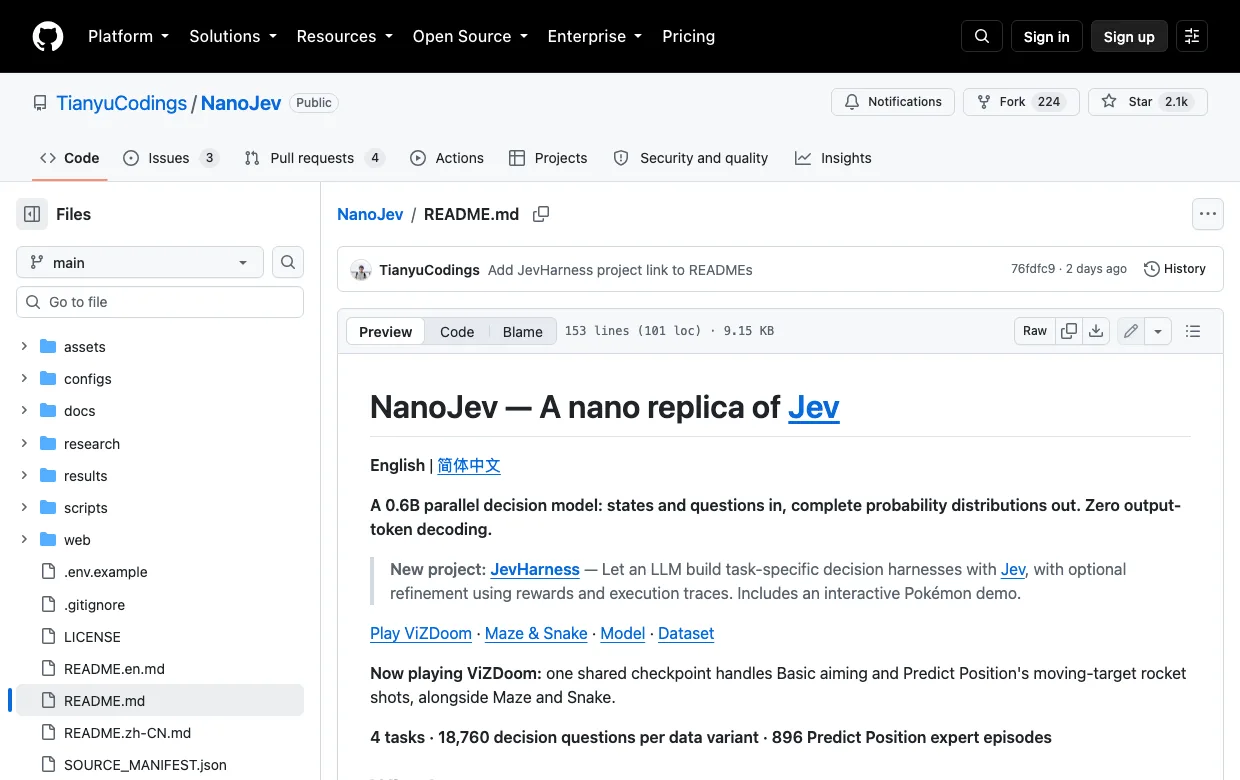Open the appearance settings icon beside Sign up

(1192, 36)
